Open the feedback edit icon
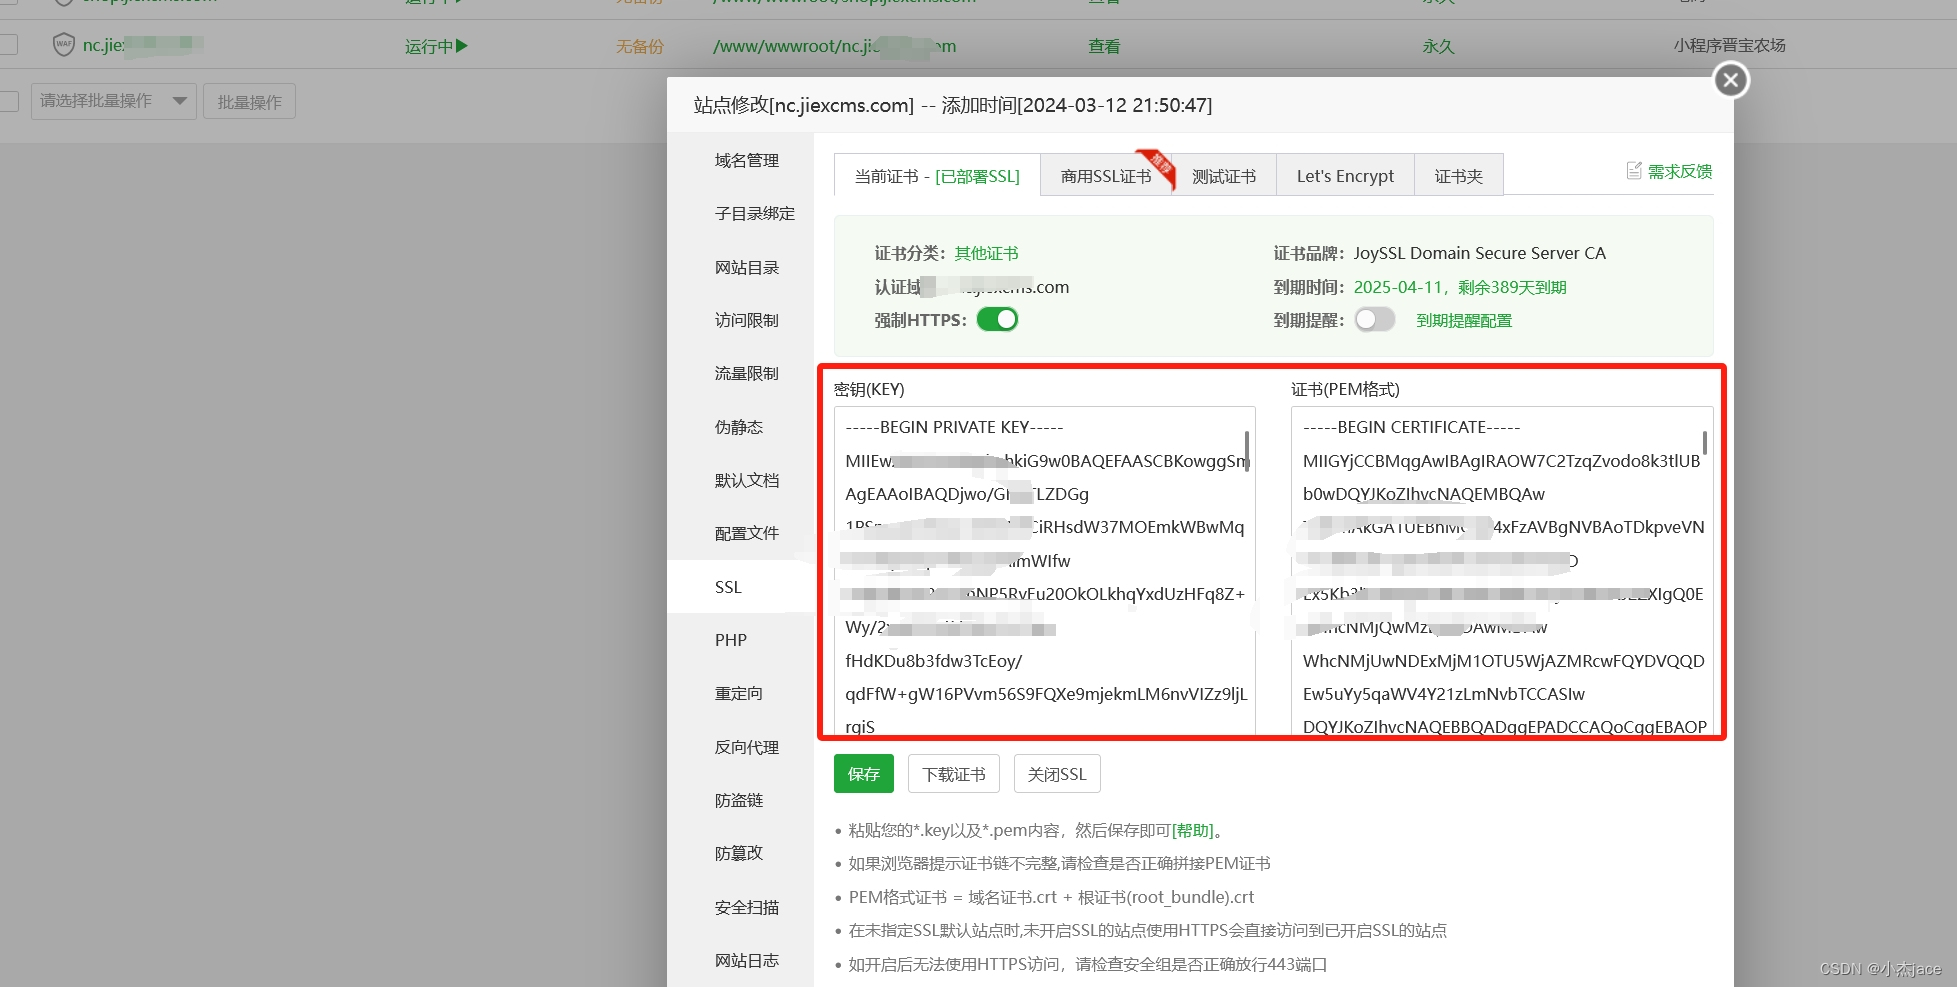Screen dimensions: 1957x987 [1634, 171]
